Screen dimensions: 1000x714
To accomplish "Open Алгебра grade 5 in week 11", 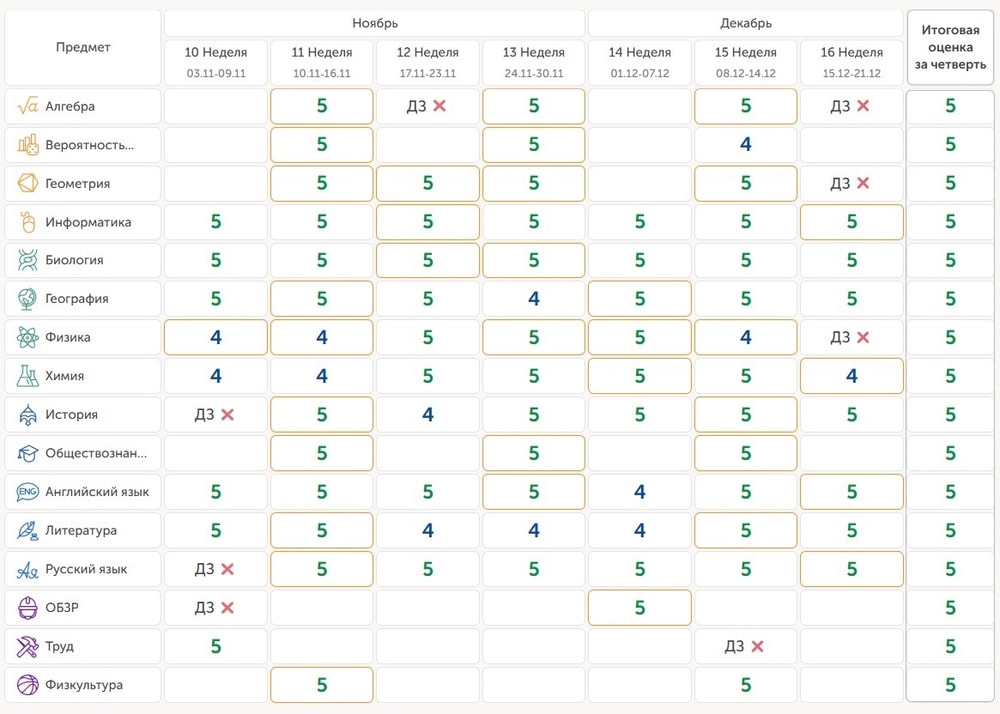I will 322,106.
